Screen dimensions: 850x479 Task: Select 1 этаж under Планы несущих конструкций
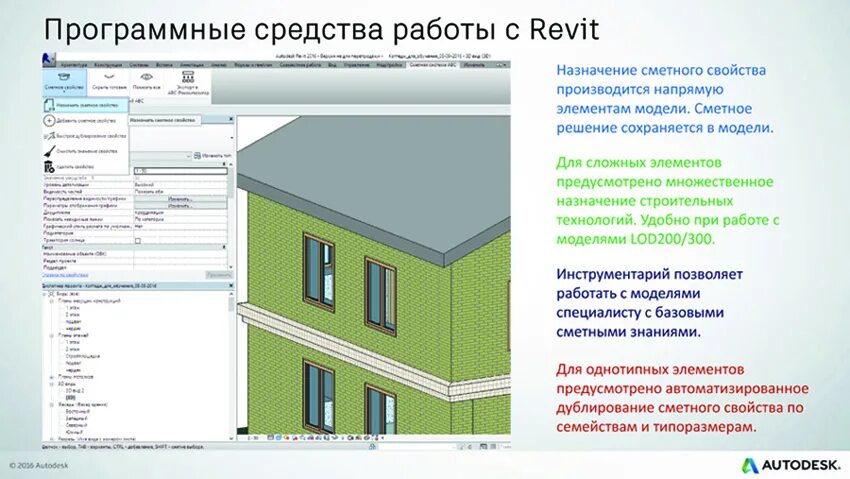73,308
